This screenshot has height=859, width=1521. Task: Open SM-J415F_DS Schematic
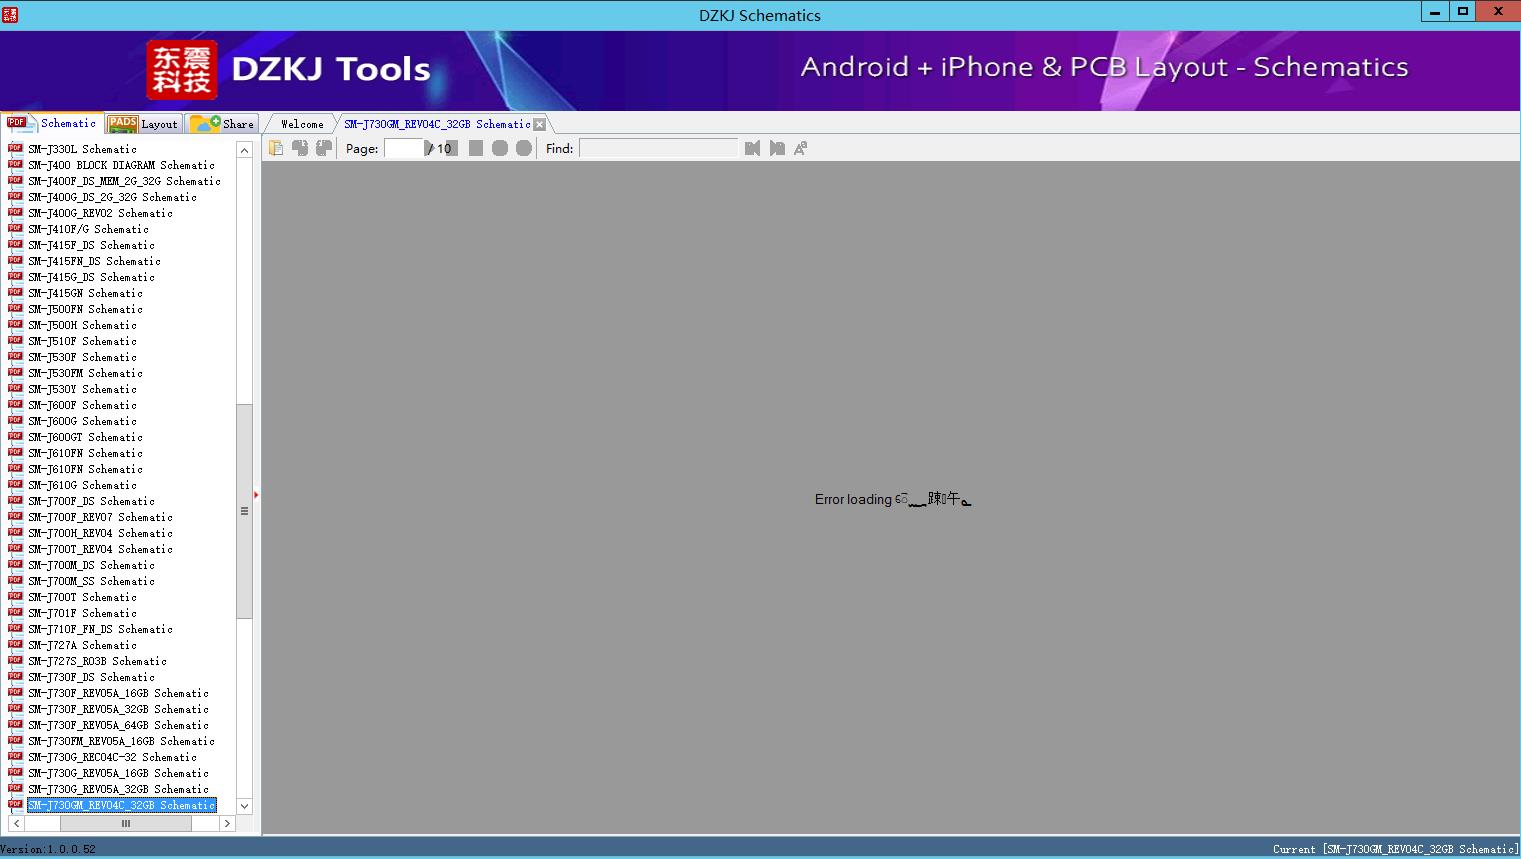(92, 245)
